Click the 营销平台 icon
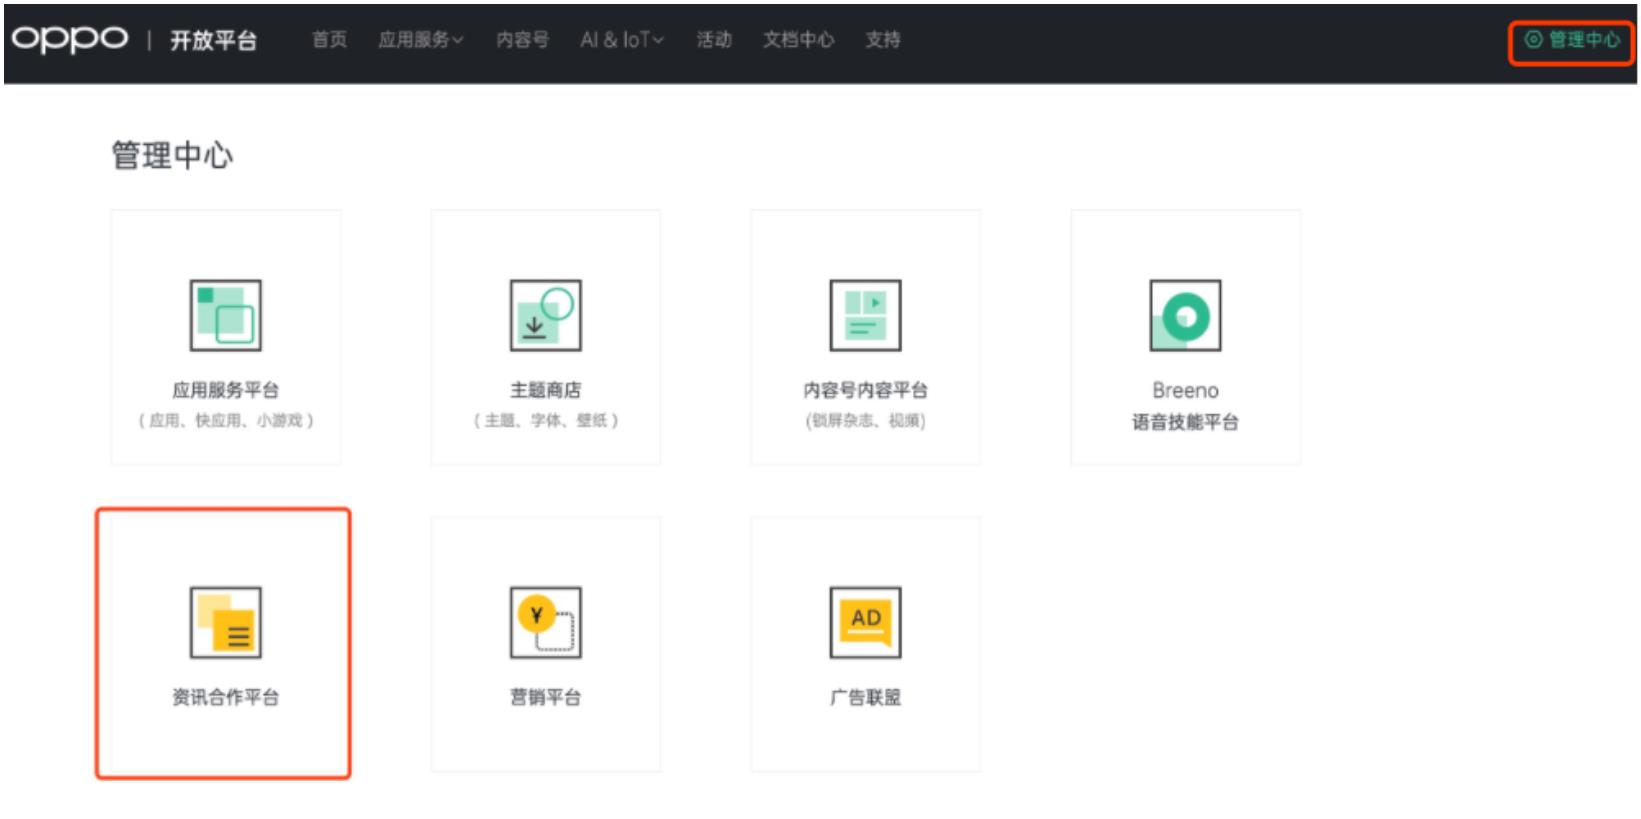1641x819 pixels. 545,622
